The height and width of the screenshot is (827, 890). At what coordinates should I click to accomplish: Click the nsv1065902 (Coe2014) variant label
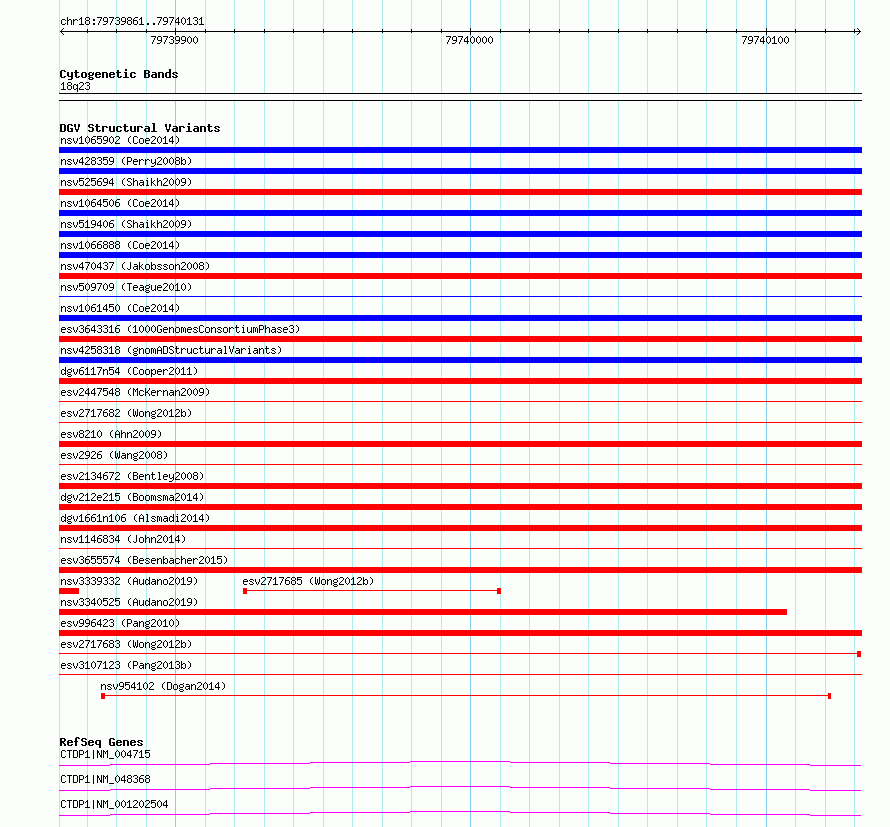[x=120, y=140]
